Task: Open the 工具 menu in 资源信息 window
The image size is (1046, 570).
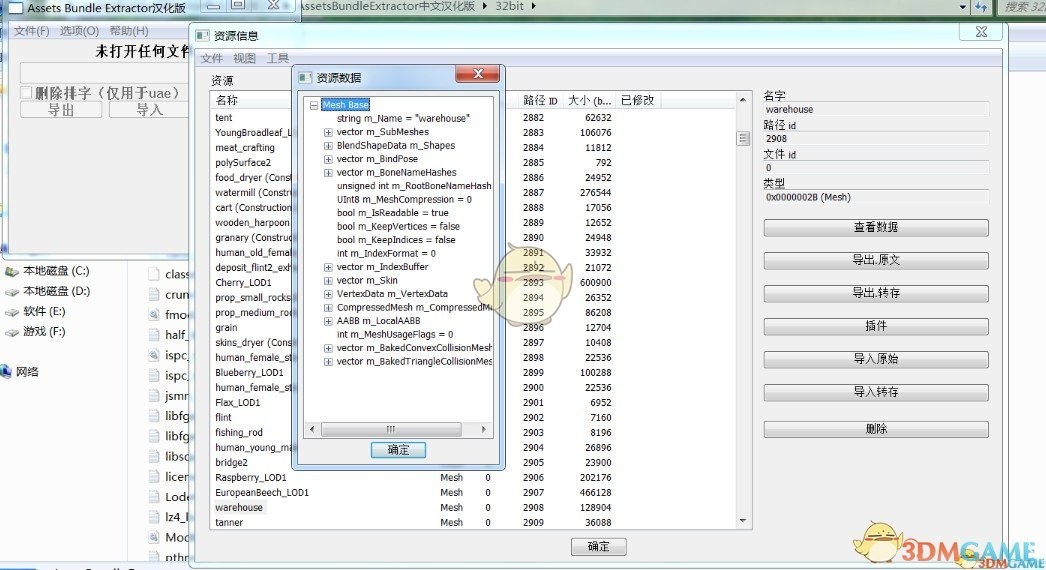Action: pos(277,59)
